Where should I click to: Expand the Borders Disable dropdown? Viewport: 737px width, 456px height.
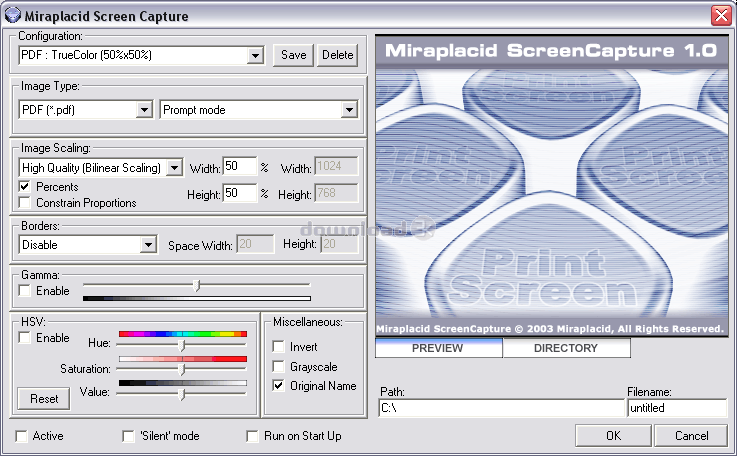[148, 244]
